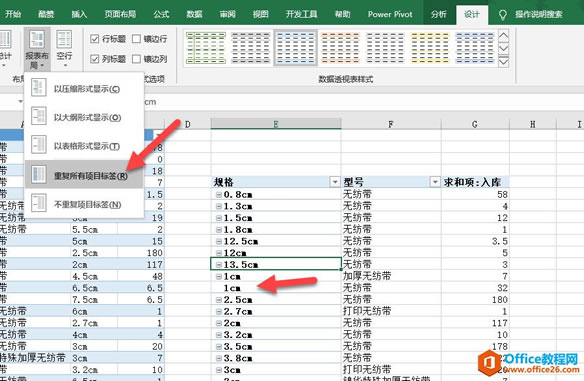Viewport: 584px width, 381px height.
Task: Switch to the 开始 ribbon tab
Action: (x=13, y=14)
